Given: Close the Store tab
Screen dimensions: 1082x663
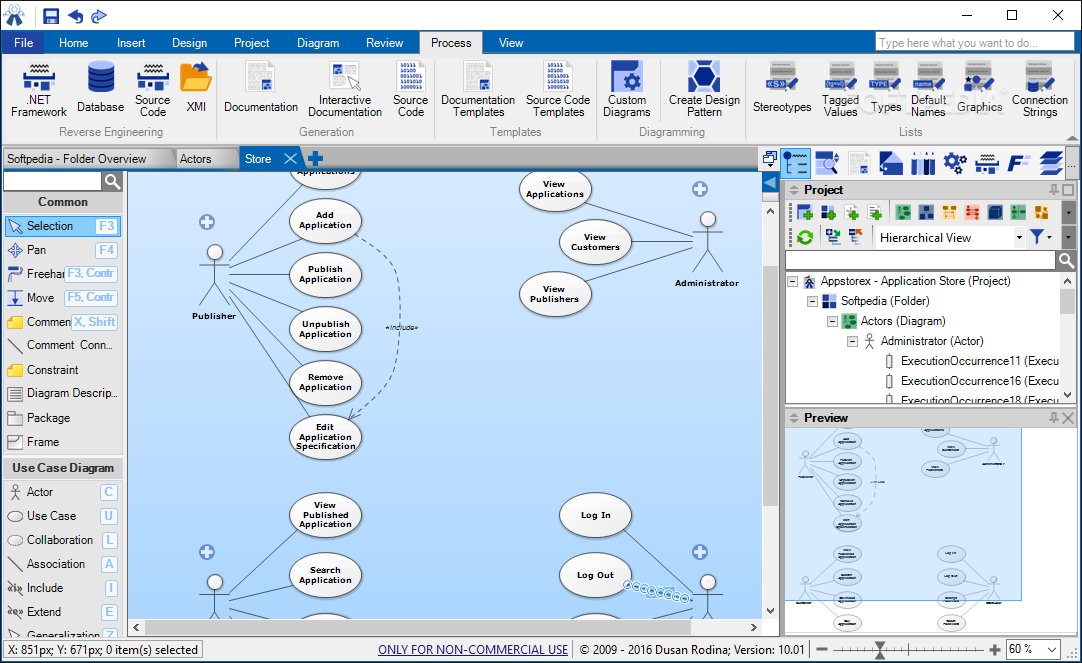Looking at the screenshot, I should point(291,159).
